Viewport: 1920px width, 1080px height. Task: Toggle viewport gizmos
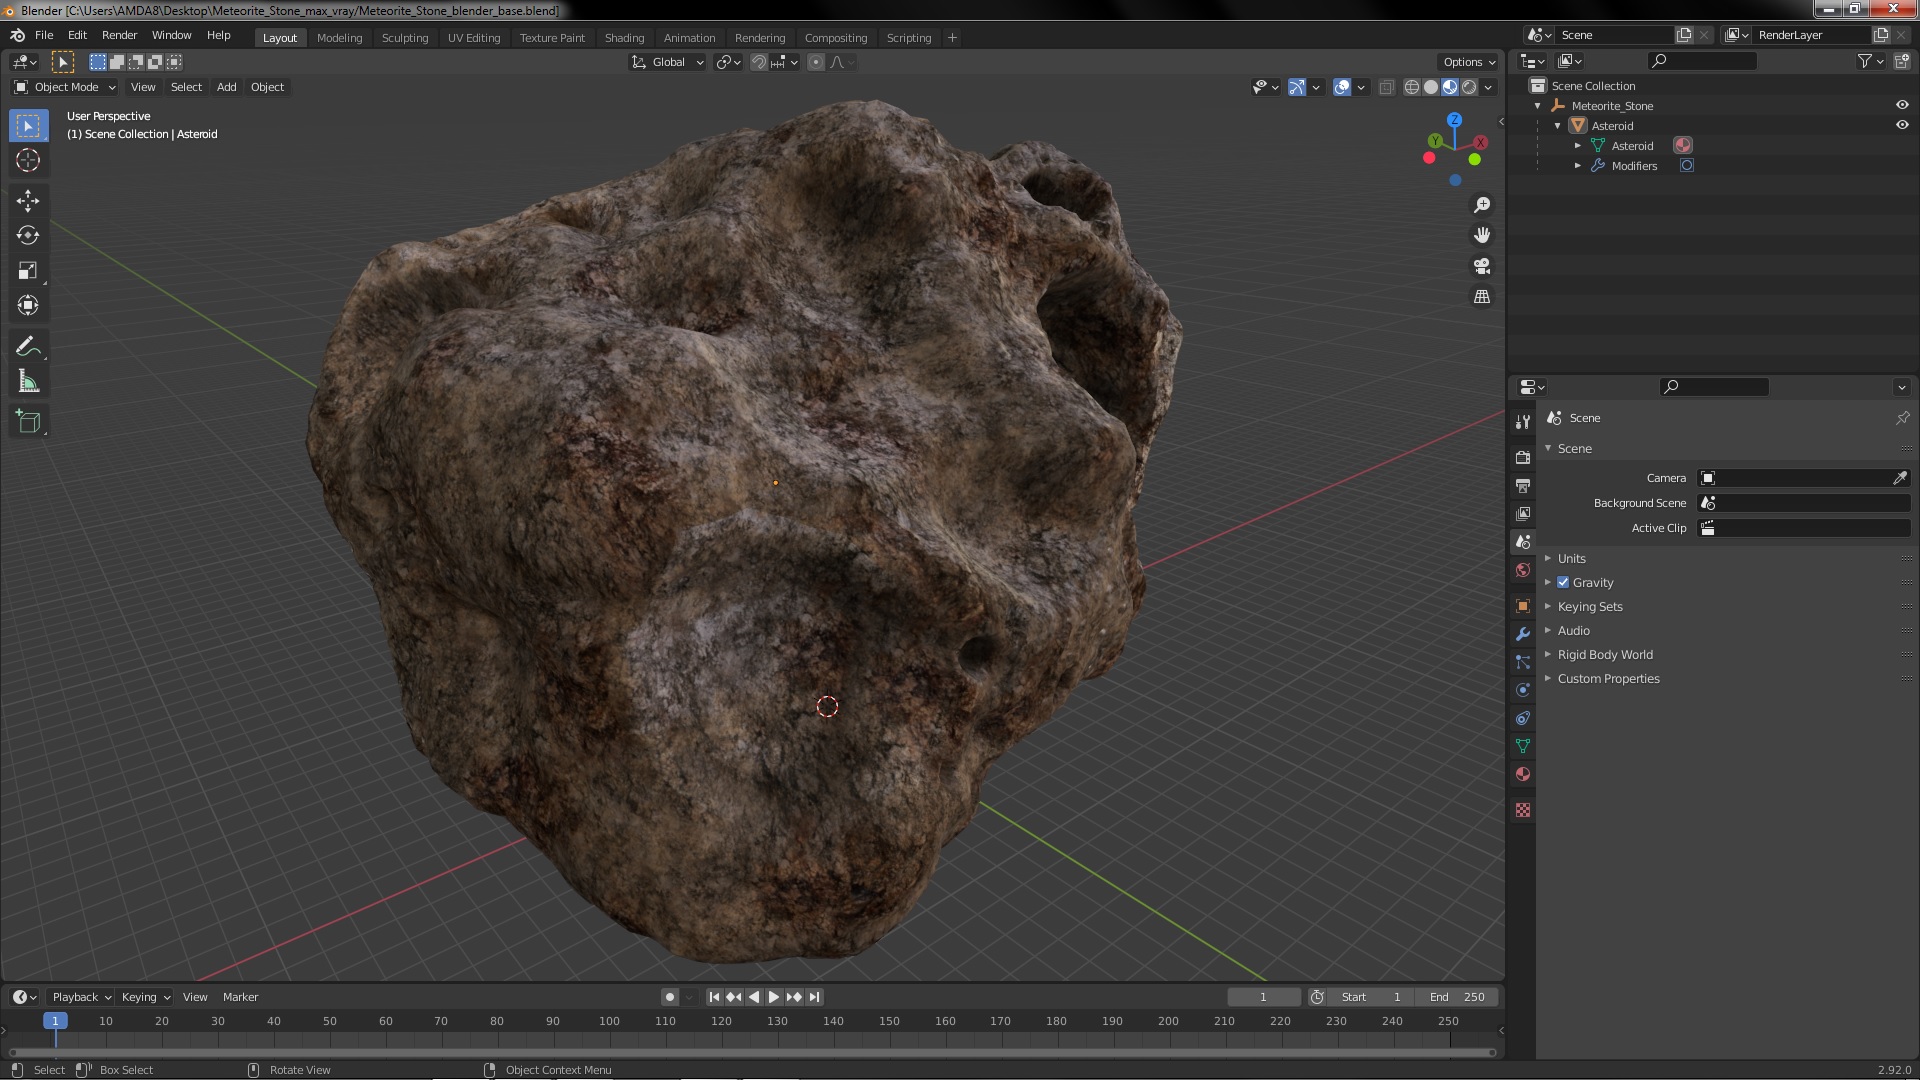(x=1297, y=87)
